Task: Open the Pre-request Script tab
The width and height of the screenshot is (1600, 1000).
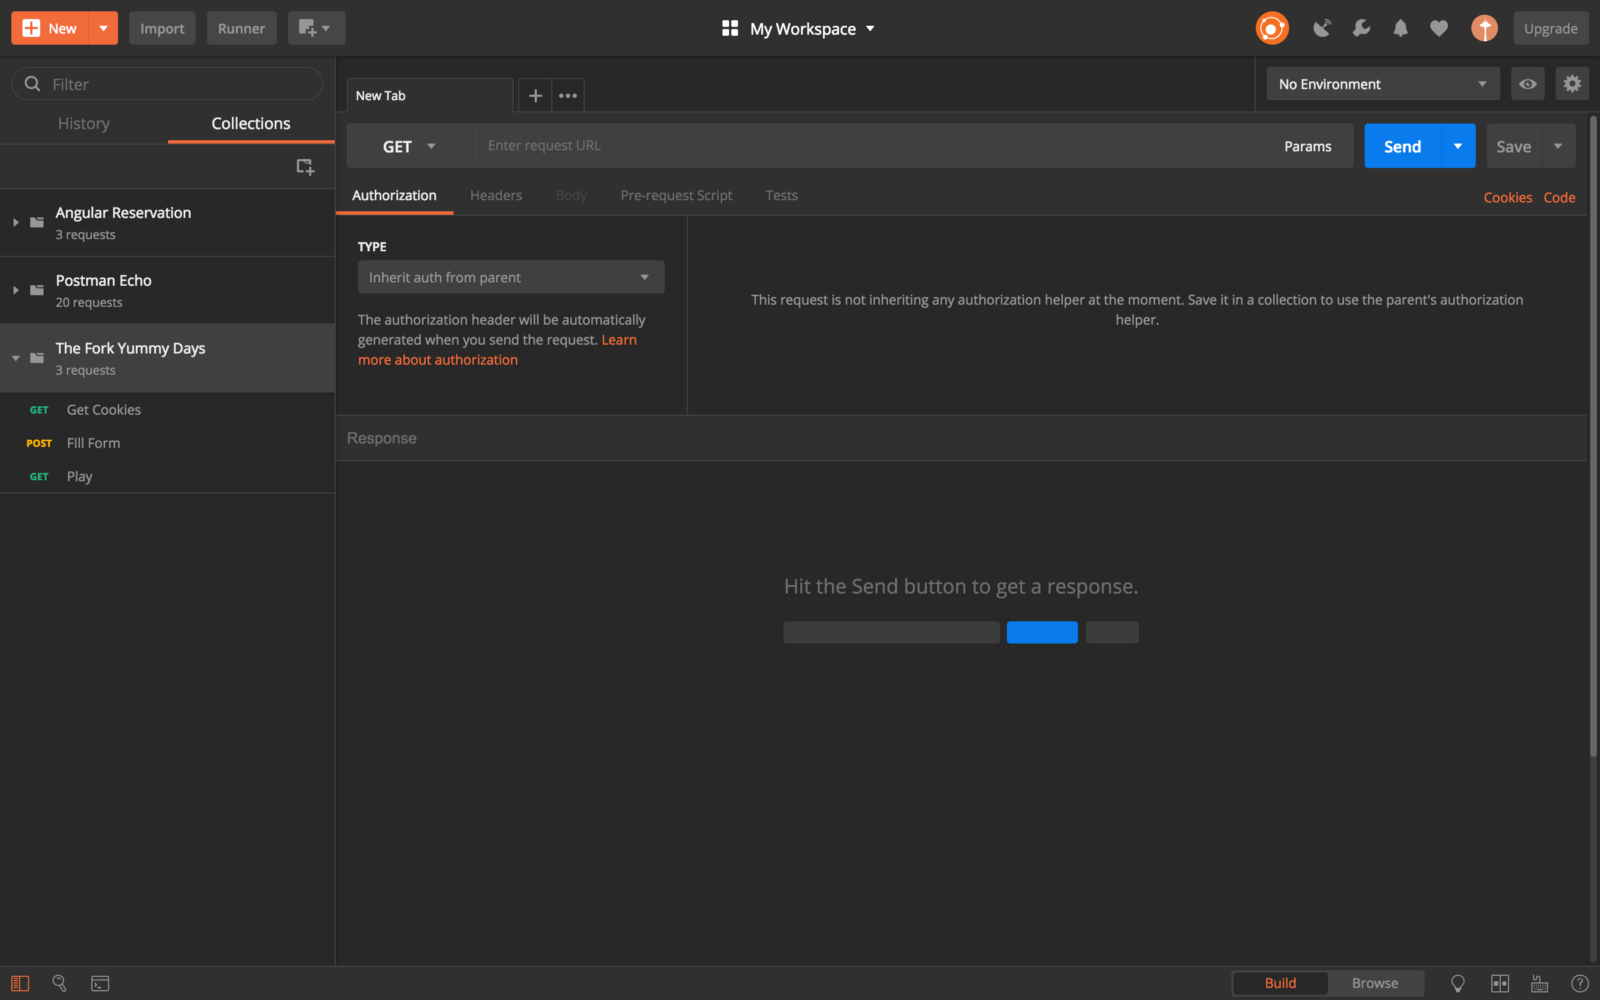Action: tap(676, 195)
